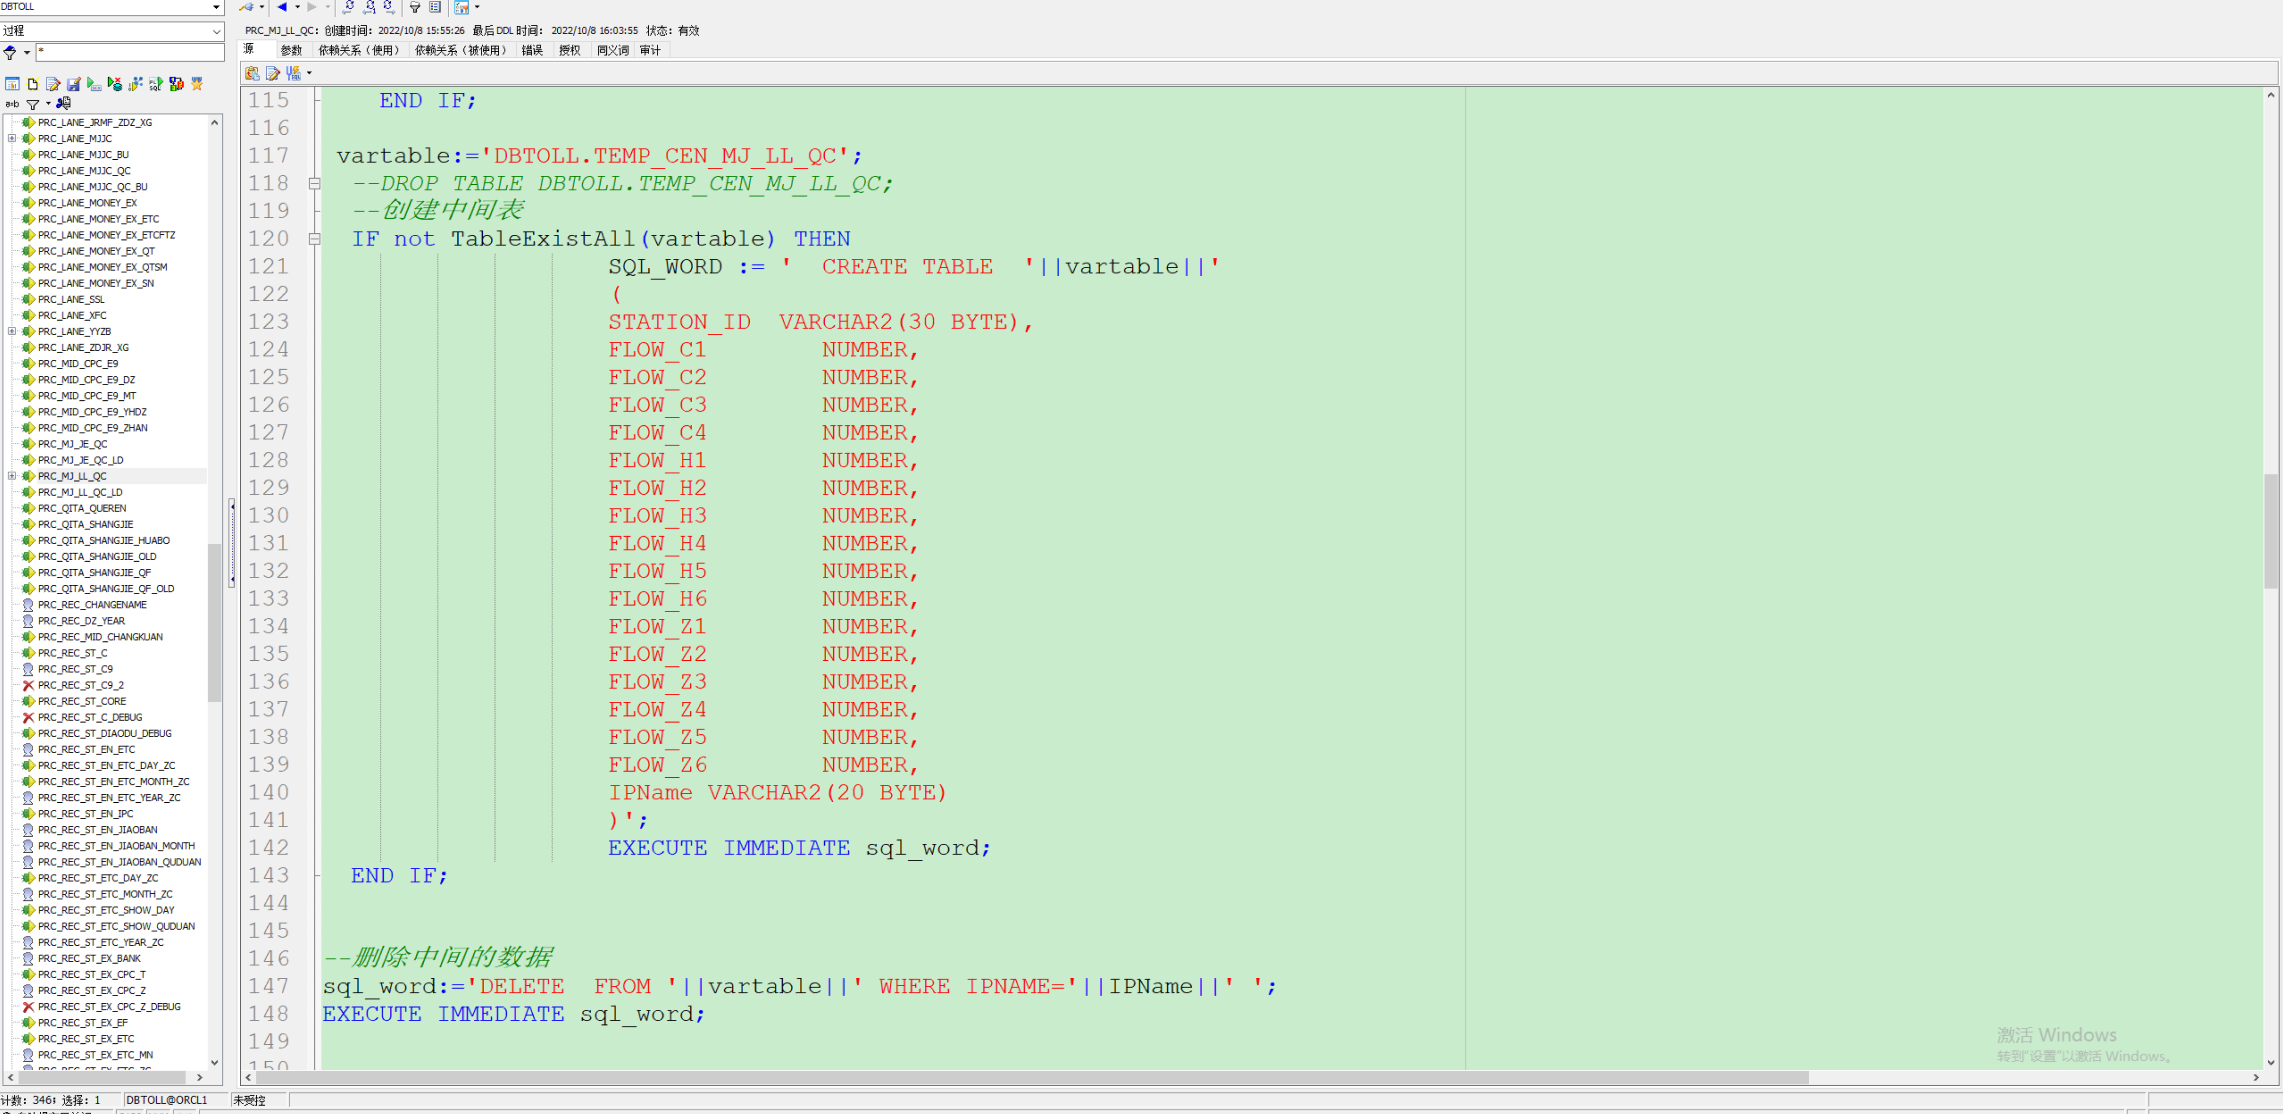Click the editor scroll right arrow
The height and width of the screenshot is (1114, 2283).
pos(2256,1077)
